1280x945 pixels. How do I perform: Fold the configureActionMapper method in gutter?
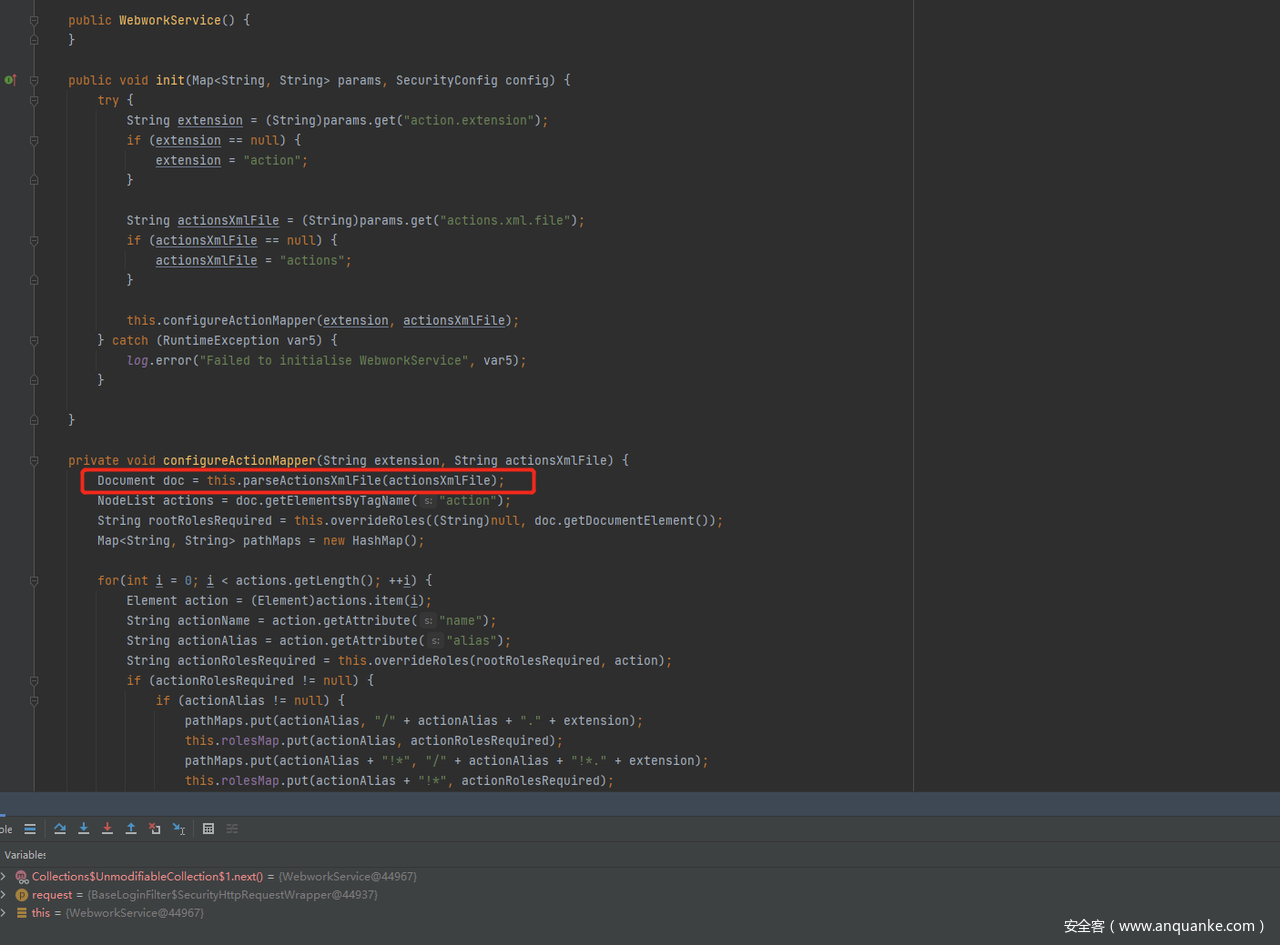tap(34, 460)
